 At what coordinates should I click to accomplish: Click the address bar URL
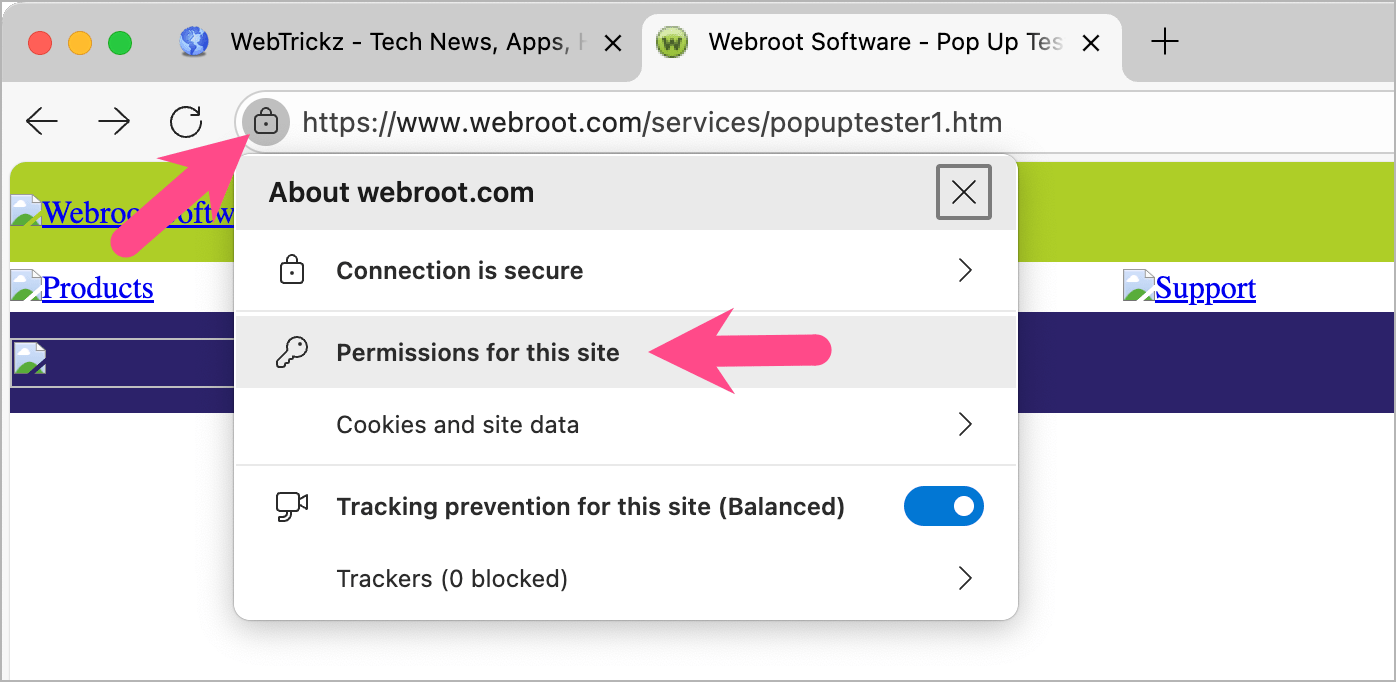coord(652,123)
